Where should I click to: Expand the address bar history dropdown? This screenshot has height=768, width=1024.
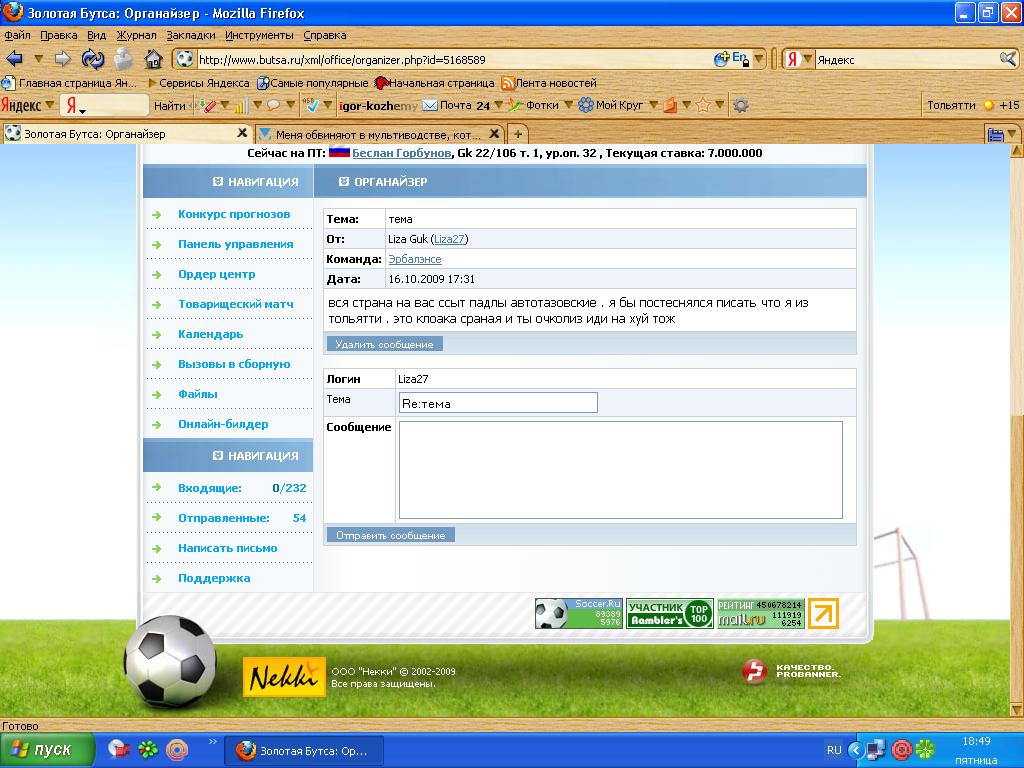759,59
